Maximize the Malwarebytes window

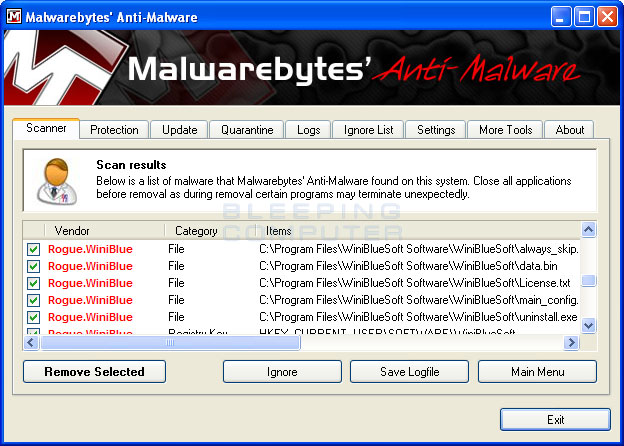pos(584,17)
